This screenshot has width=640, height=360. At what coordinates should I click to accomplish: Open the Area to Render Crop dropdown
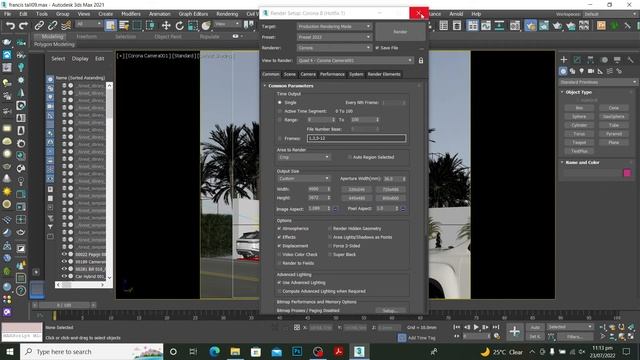[304, 157]
